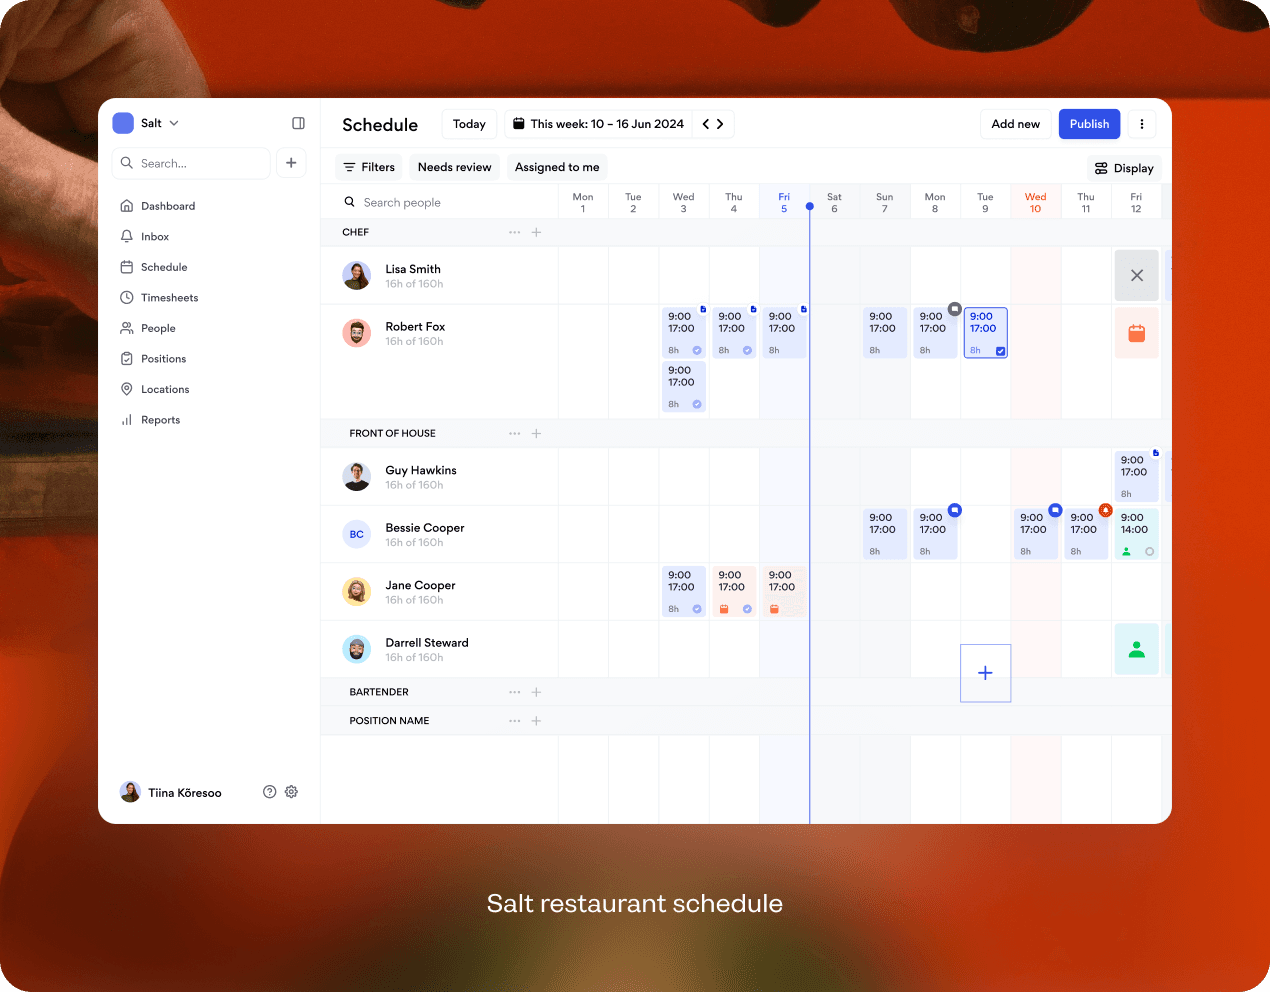Click the Add new button
Viewport: 1270px width, 992px height.
pos(1015,124)
